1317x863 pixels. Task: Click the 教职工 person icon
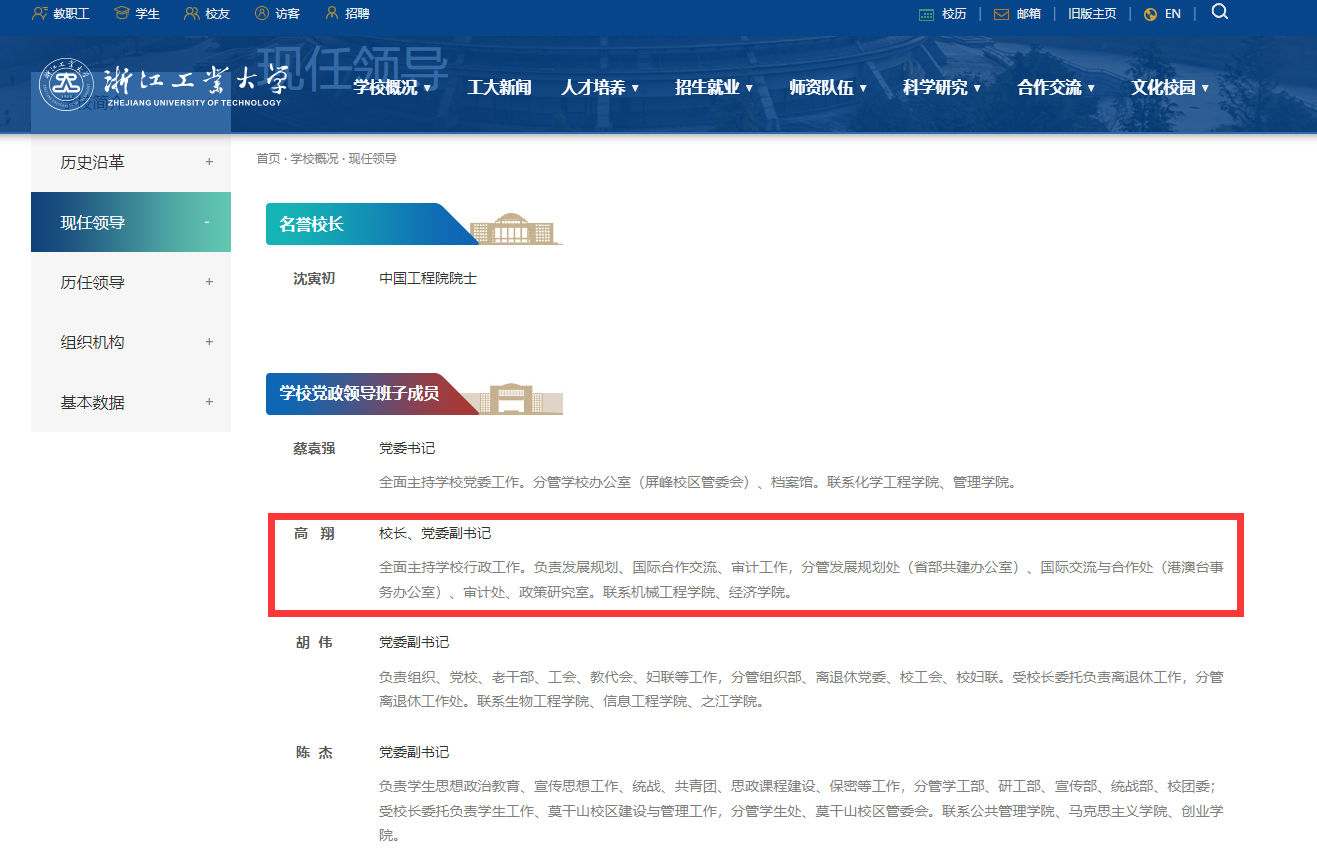(x=40, y=14)
